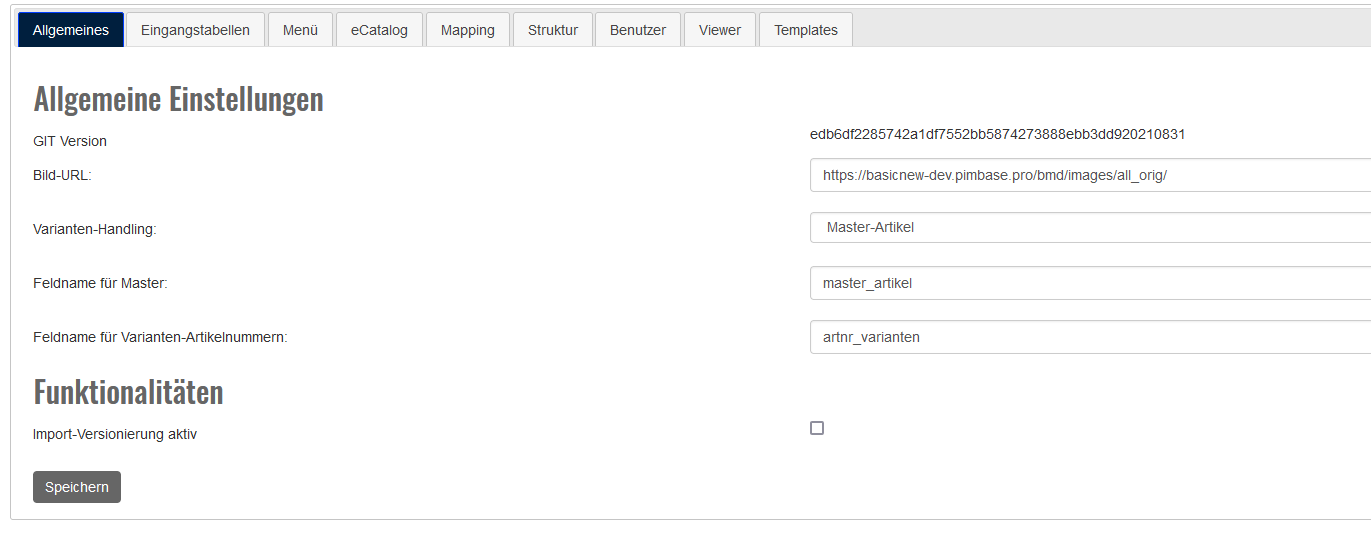
Task: Click the GIT version hash value
Action: (997, 134)
